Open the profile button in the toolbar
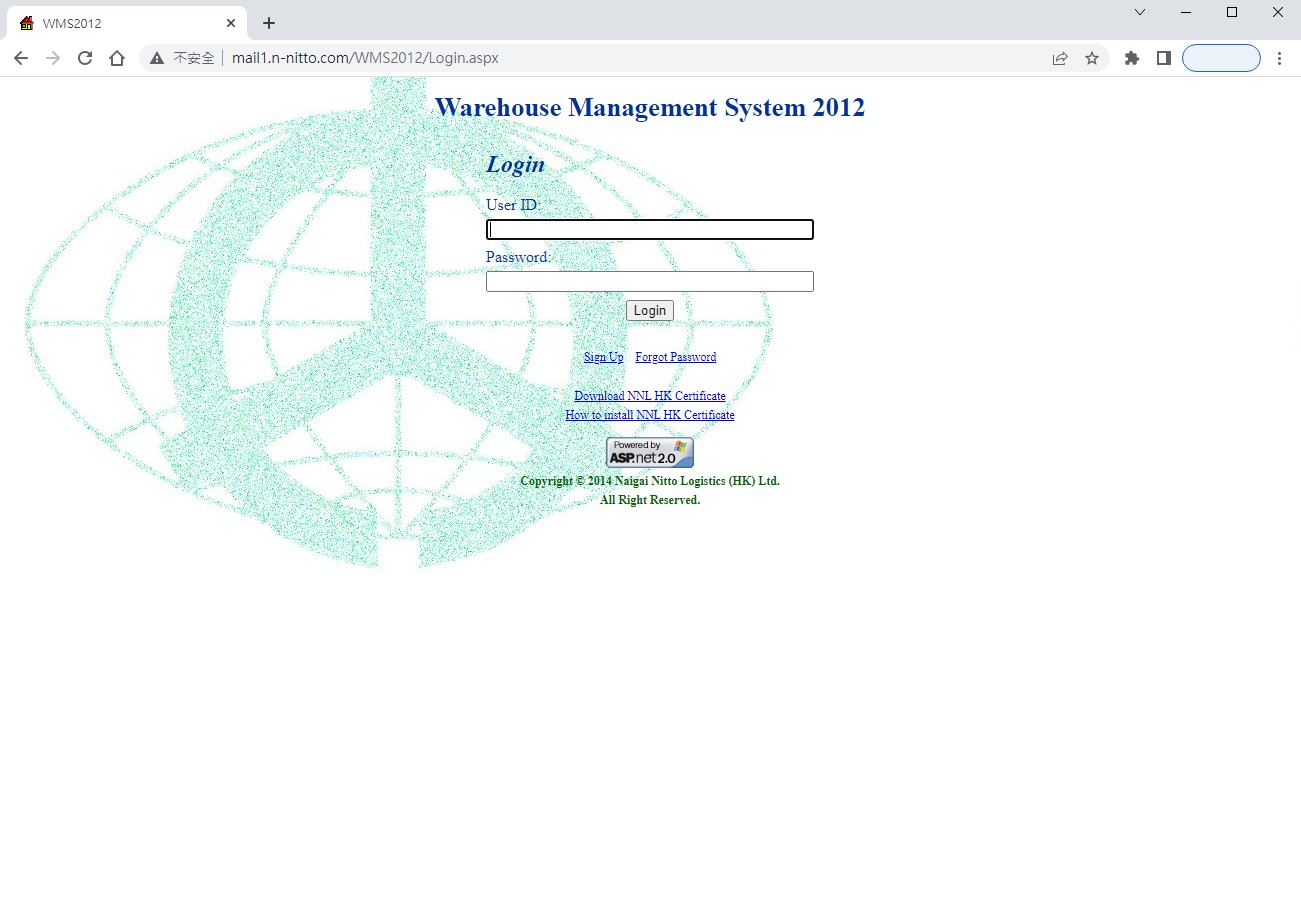 [1221, 58]
